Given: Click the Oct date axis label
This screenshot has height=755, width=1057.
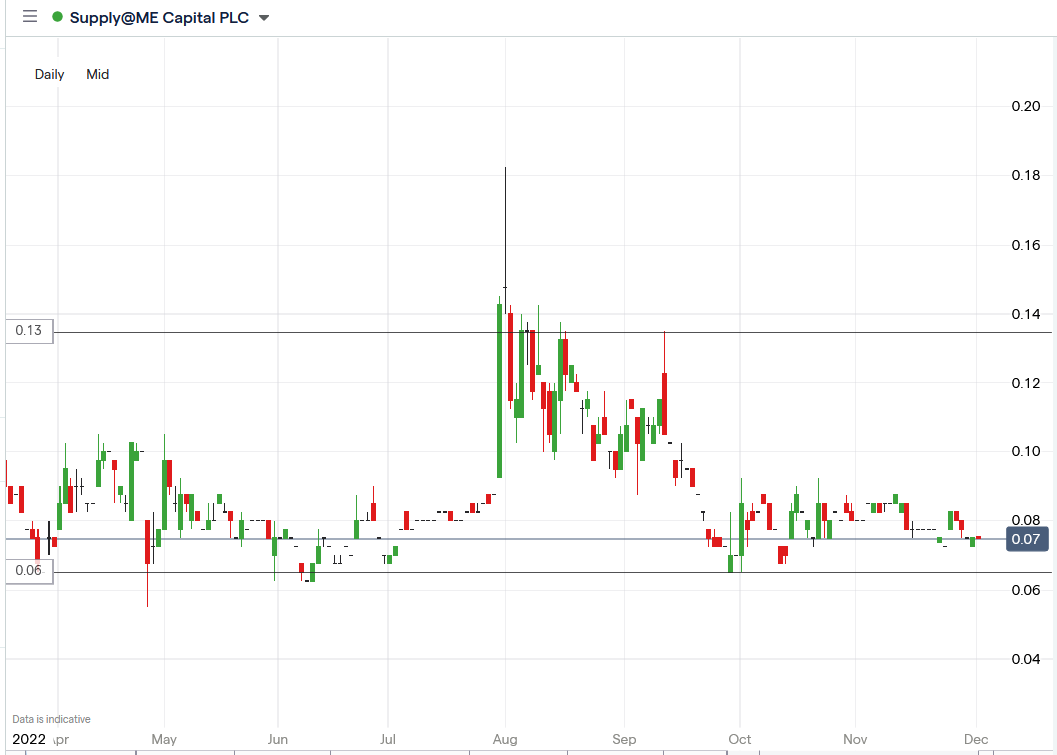Looking at the screenshot, I should tap(739, 739).
